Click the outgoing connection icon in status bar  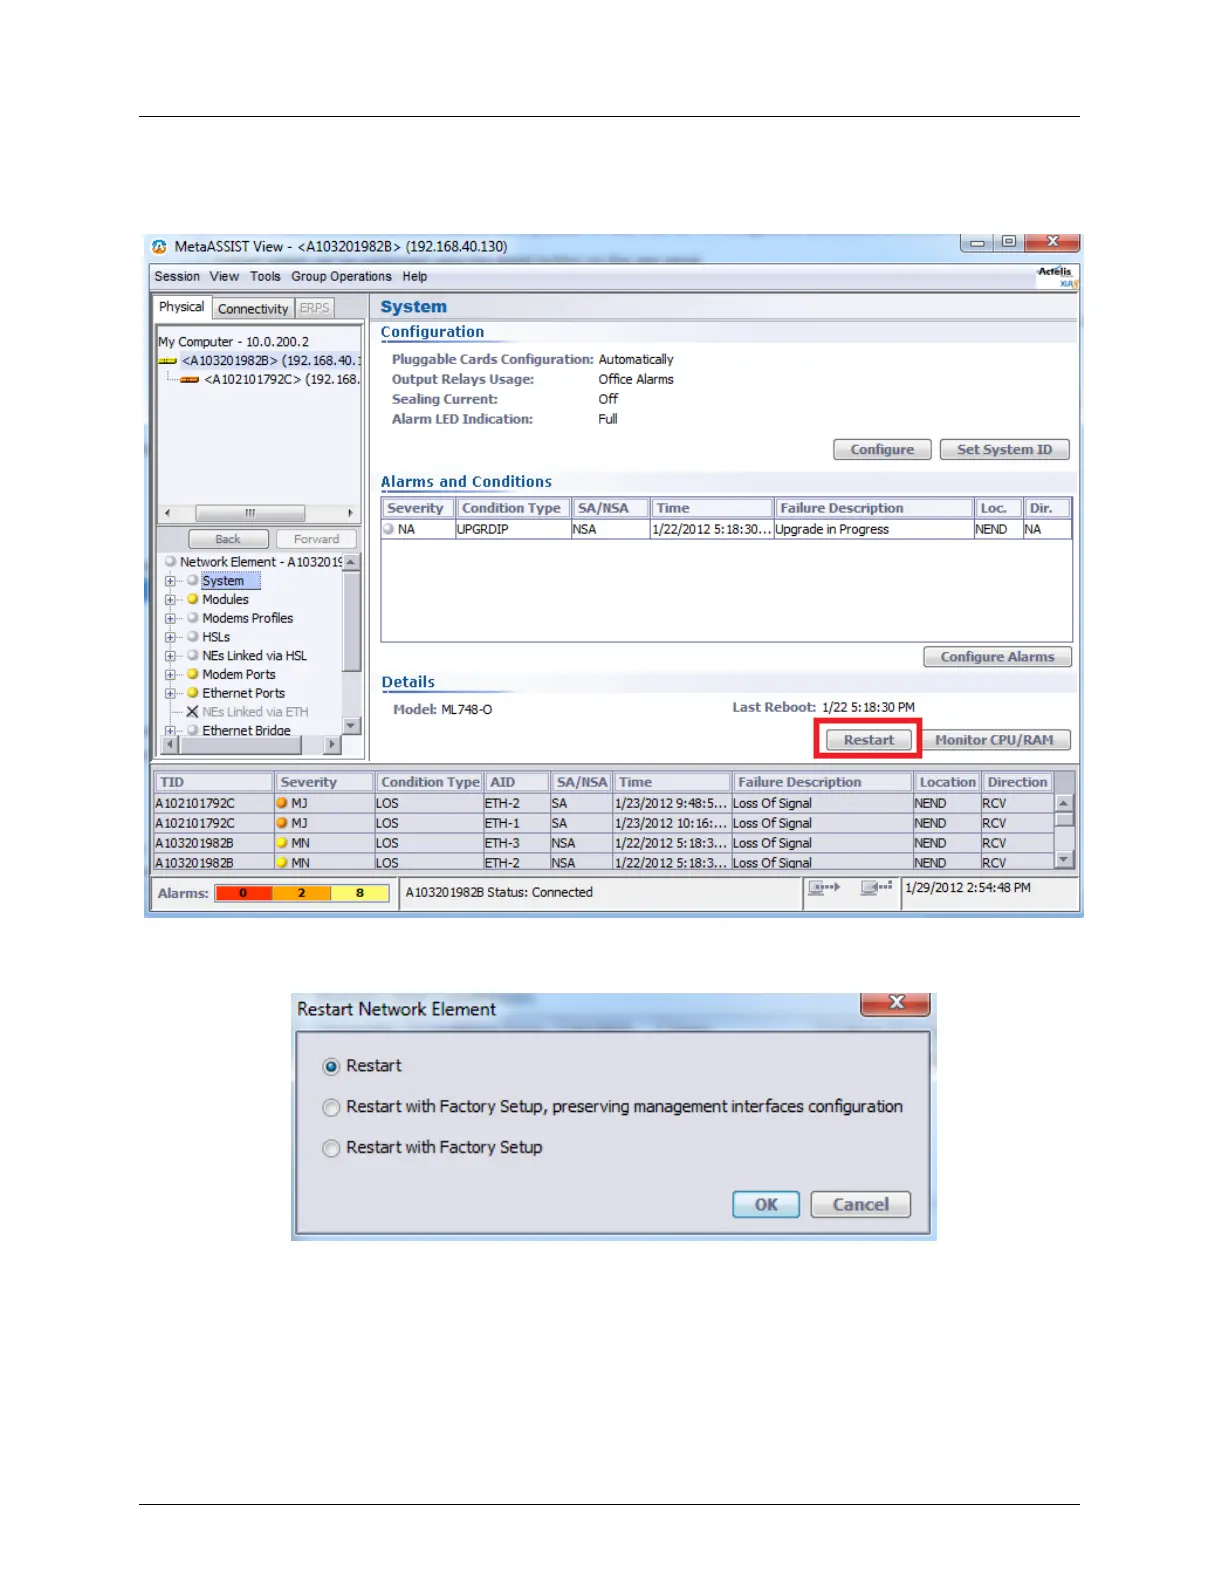[824, 887]
